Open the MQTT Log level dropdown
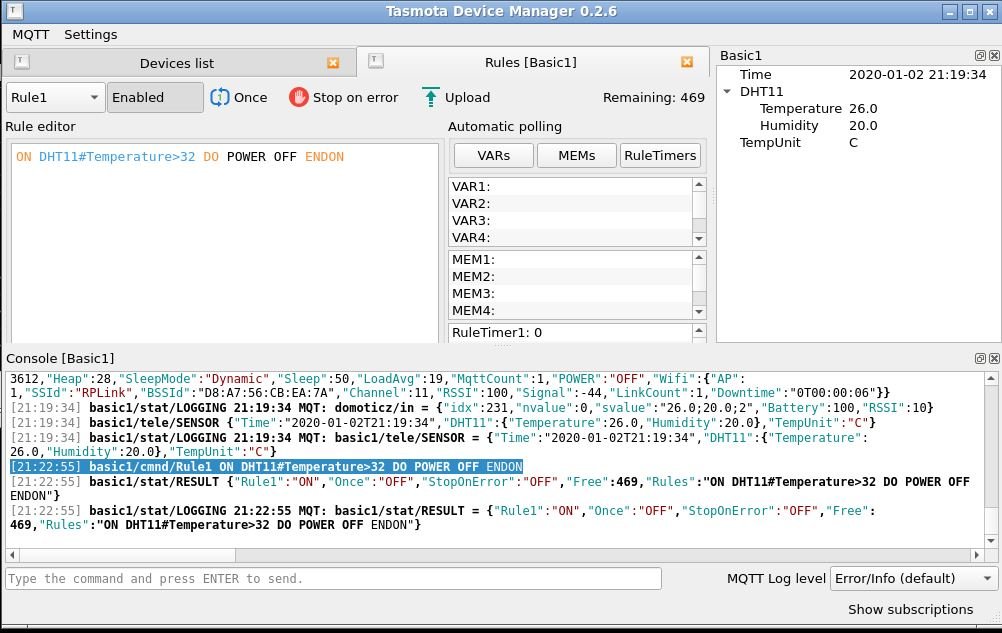 pos(913,579)
